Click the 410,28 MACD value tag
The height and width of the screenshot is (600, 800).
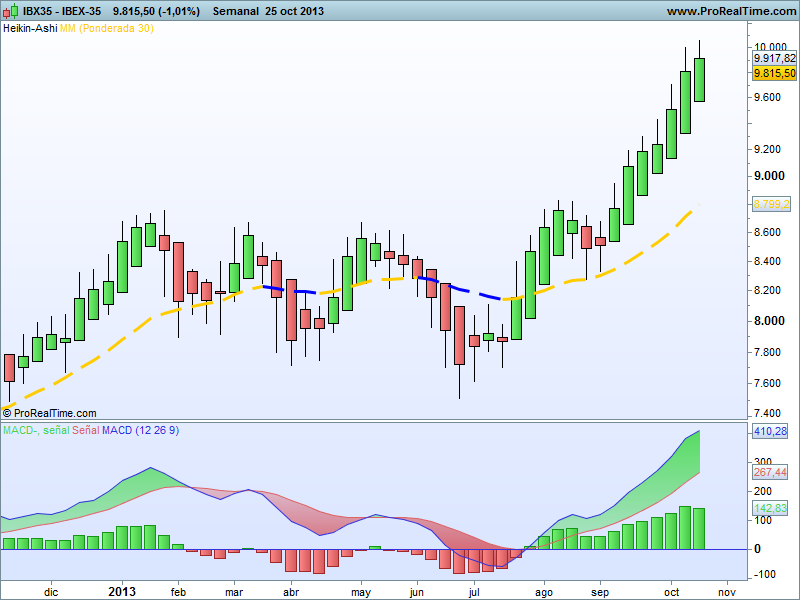tap(772, 432)
